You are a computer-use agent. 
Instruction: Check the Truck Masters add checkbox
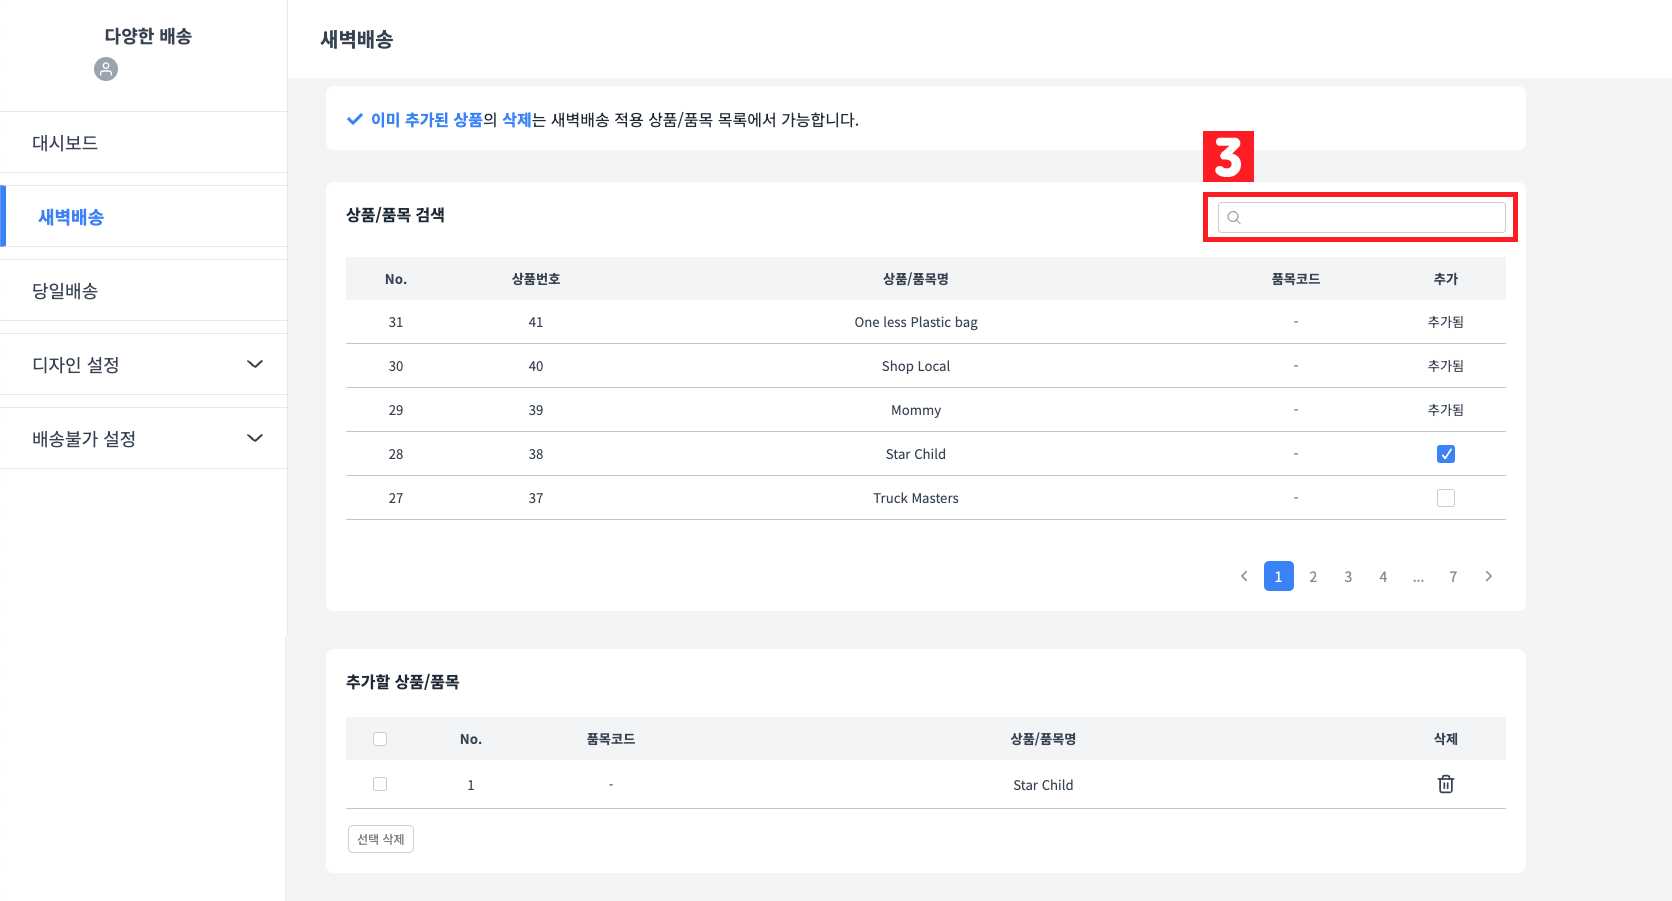[1445, 498]
